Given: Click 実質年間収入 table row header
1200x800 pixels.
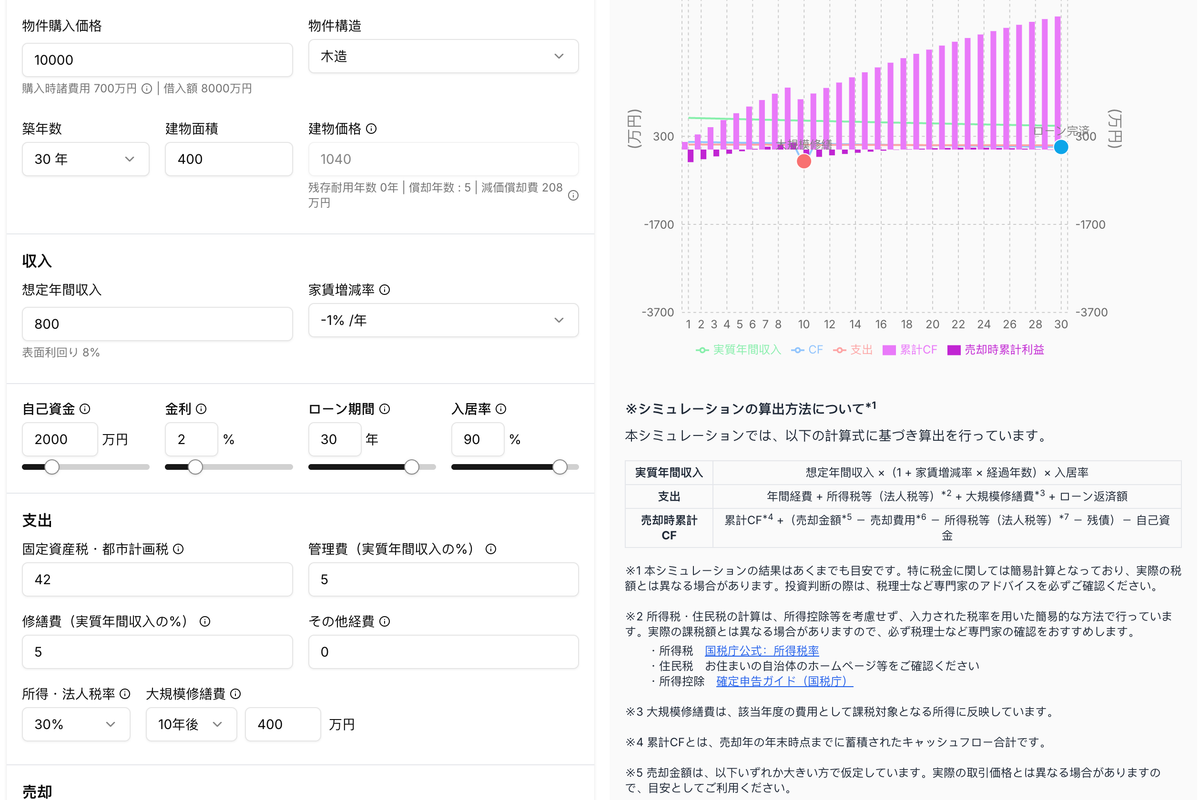Looking at the screenshot, I should tap(669, 472).
